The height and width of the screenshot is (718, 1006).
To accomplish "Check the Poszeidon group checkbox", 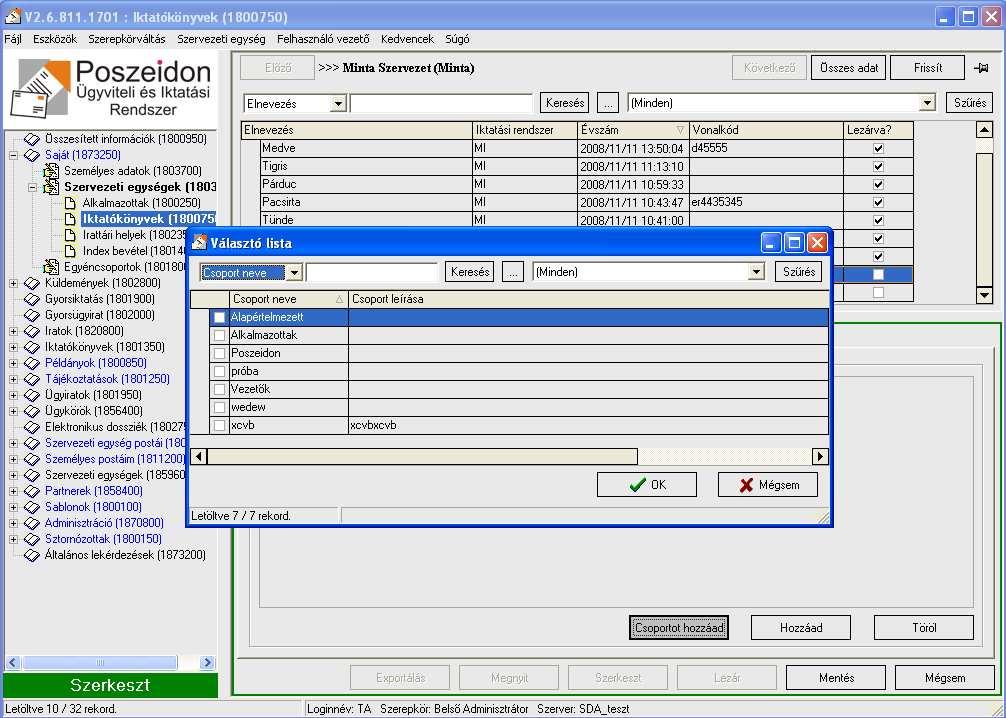I will coord(219,353).
